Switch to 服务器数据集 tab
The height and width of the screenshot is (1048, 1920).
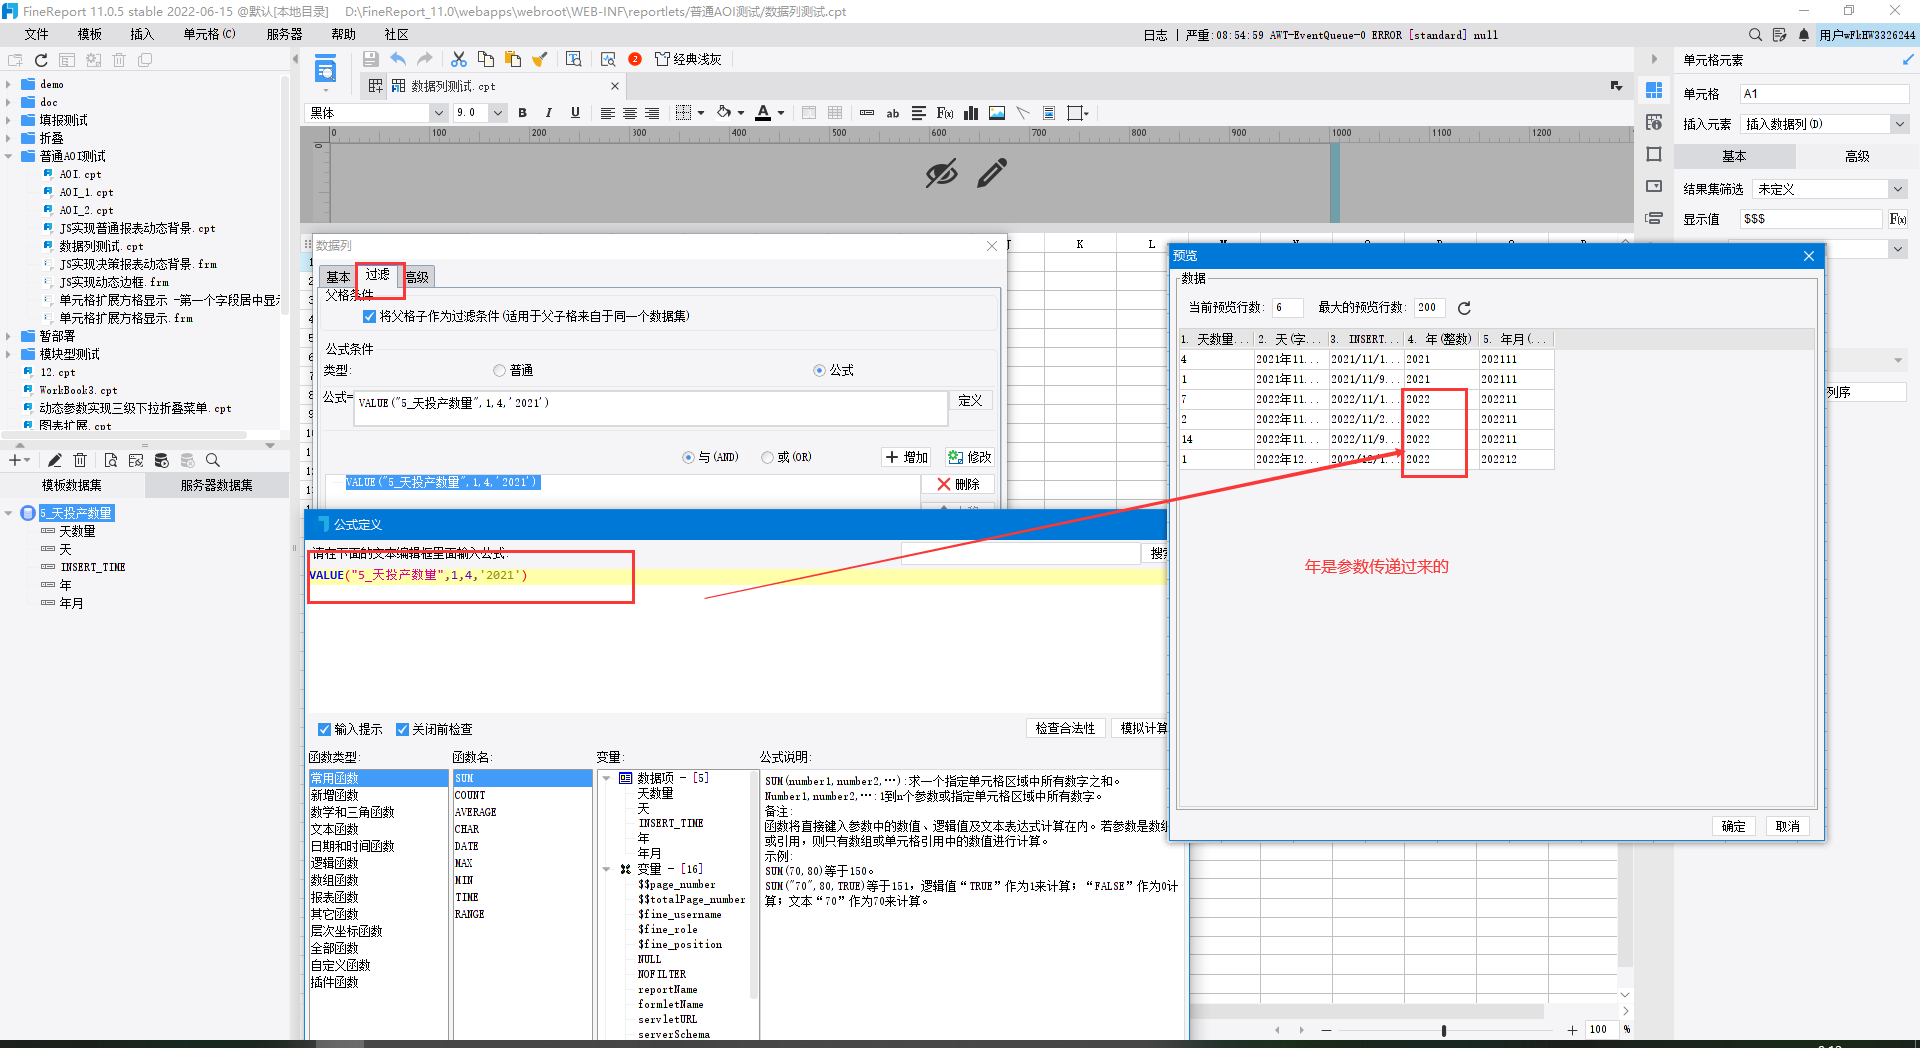(217, 485)
